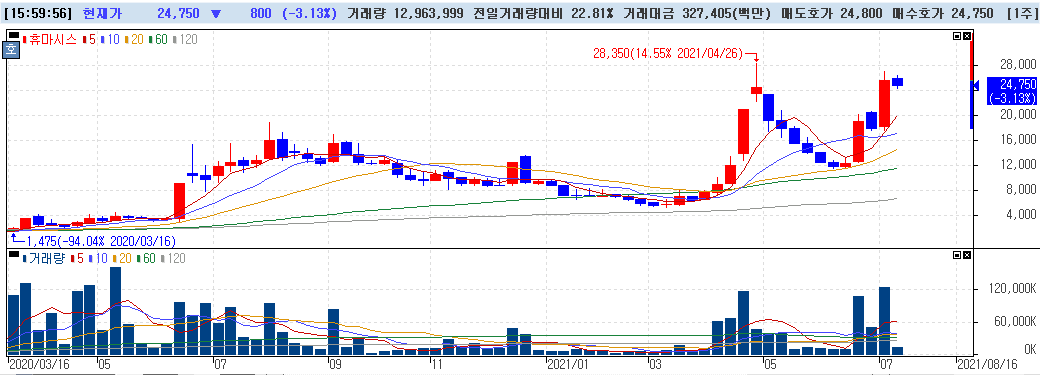Screen dimensions: 1040x375
Task: Click the 거래량 12,963,999 value
Action: tap(405, 13)
